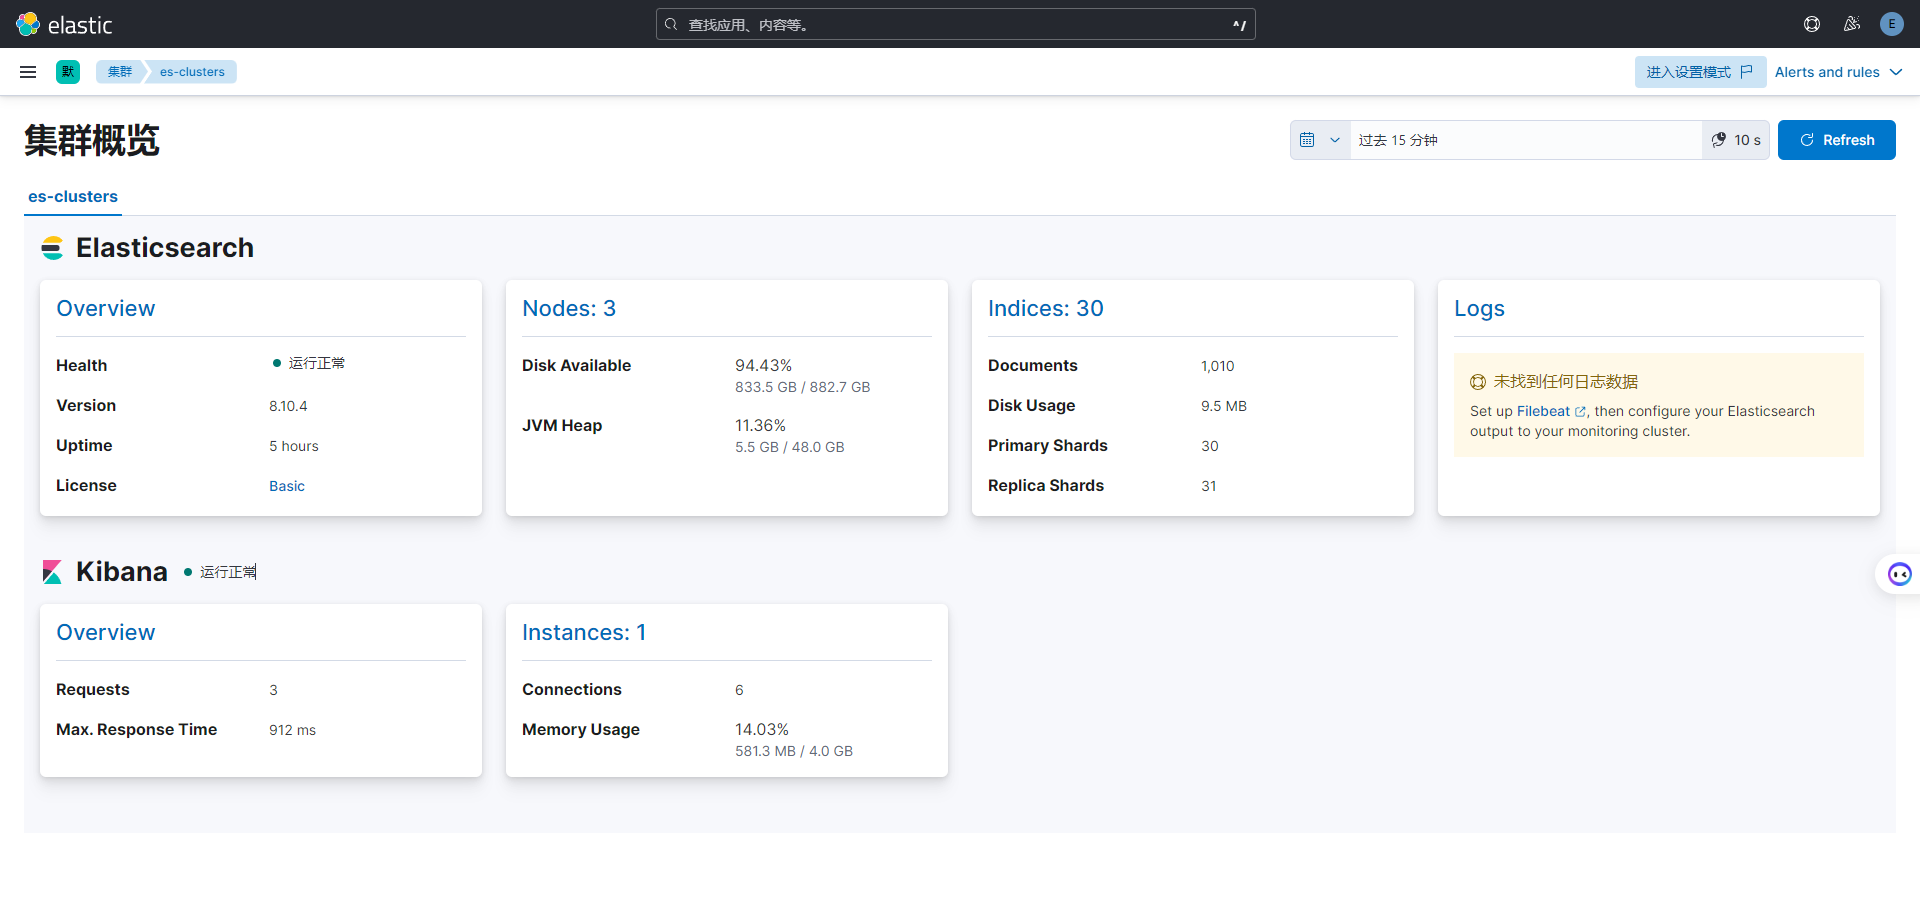Click the documents count 1,010
Screen dimensions: 1920x919
[x=1218, y=366]
